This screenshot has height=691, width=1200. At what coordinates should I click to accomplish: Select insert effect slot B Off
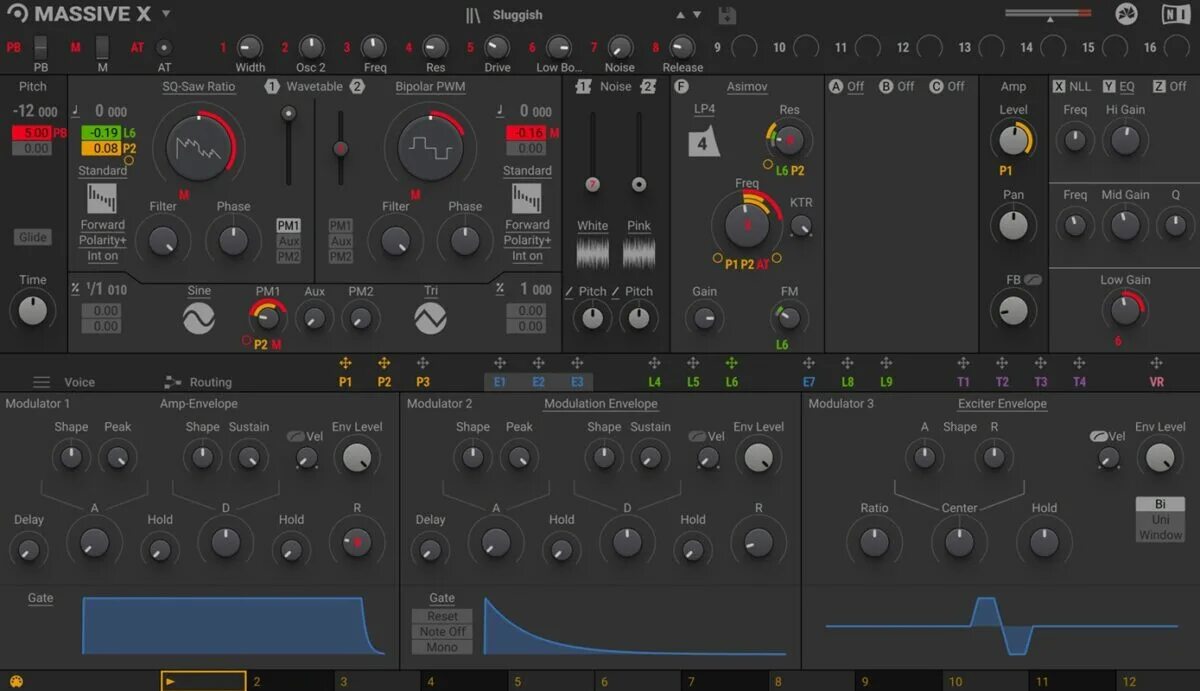point(896,87)
